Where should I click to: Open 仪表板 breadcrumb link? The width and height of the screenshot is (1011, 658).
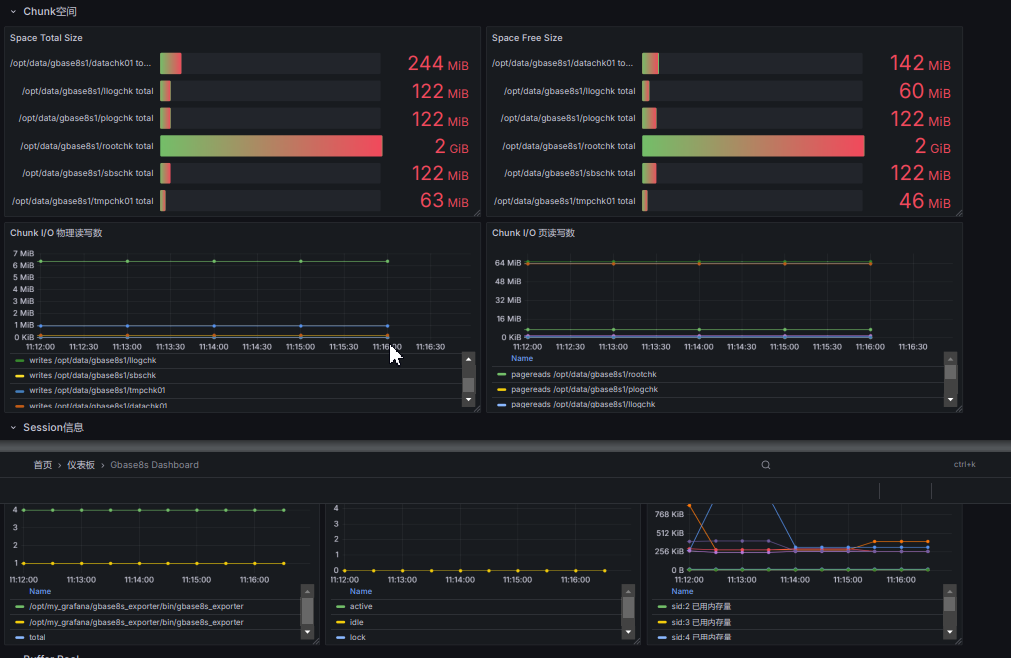point(81,465)
